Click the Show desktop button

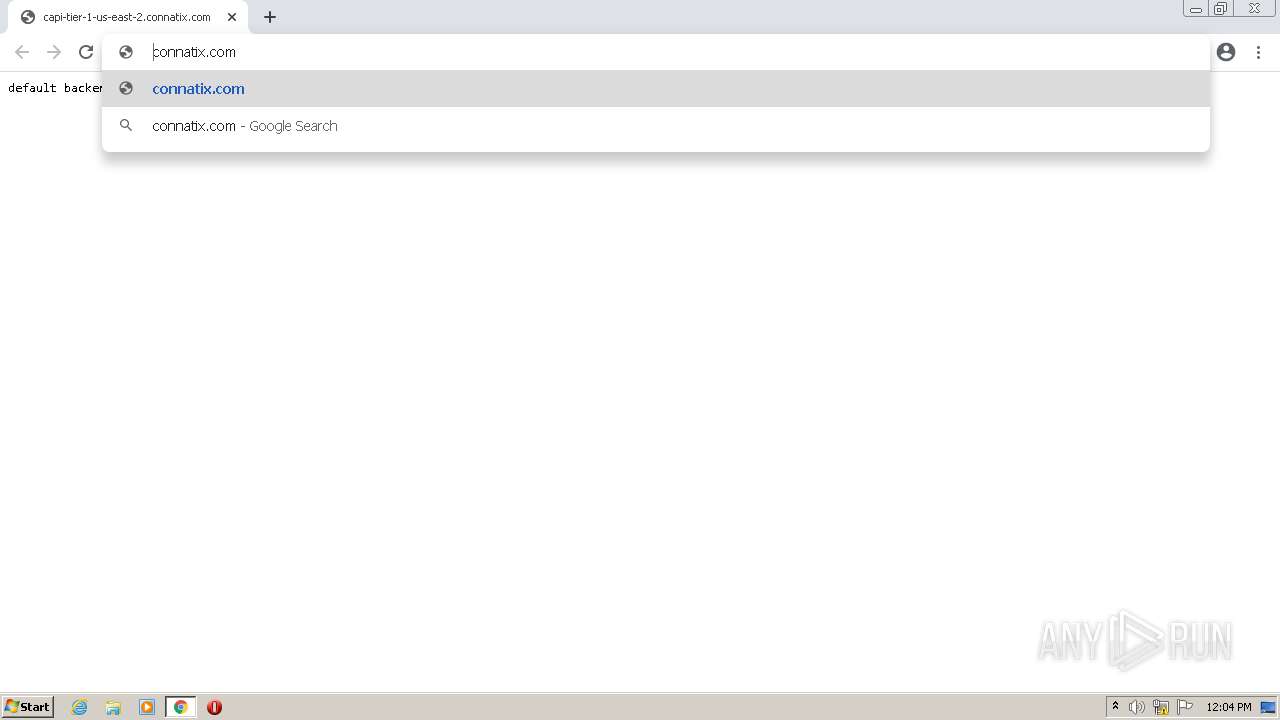tap(1268, 707)
